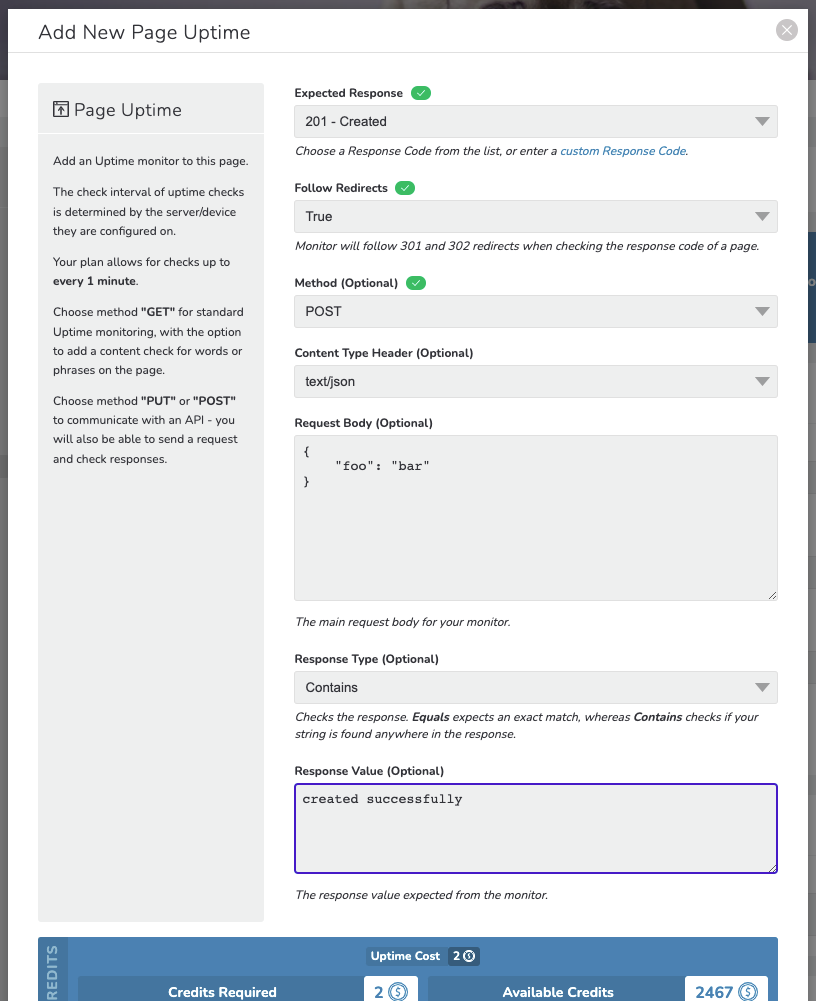Image resolution: width=816 pixels, height=1001 pixels.
Task: Open the Expected Response dropdown
Action: 536,121
